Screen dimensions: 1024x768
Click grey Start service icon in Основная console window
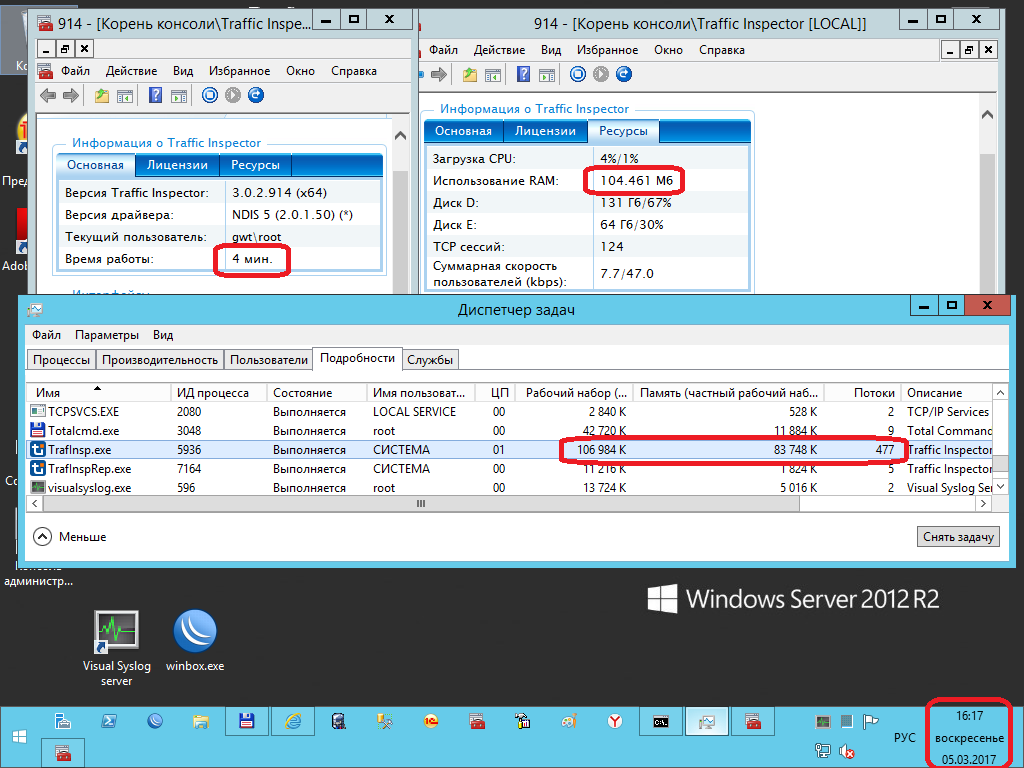pos(233,95)
